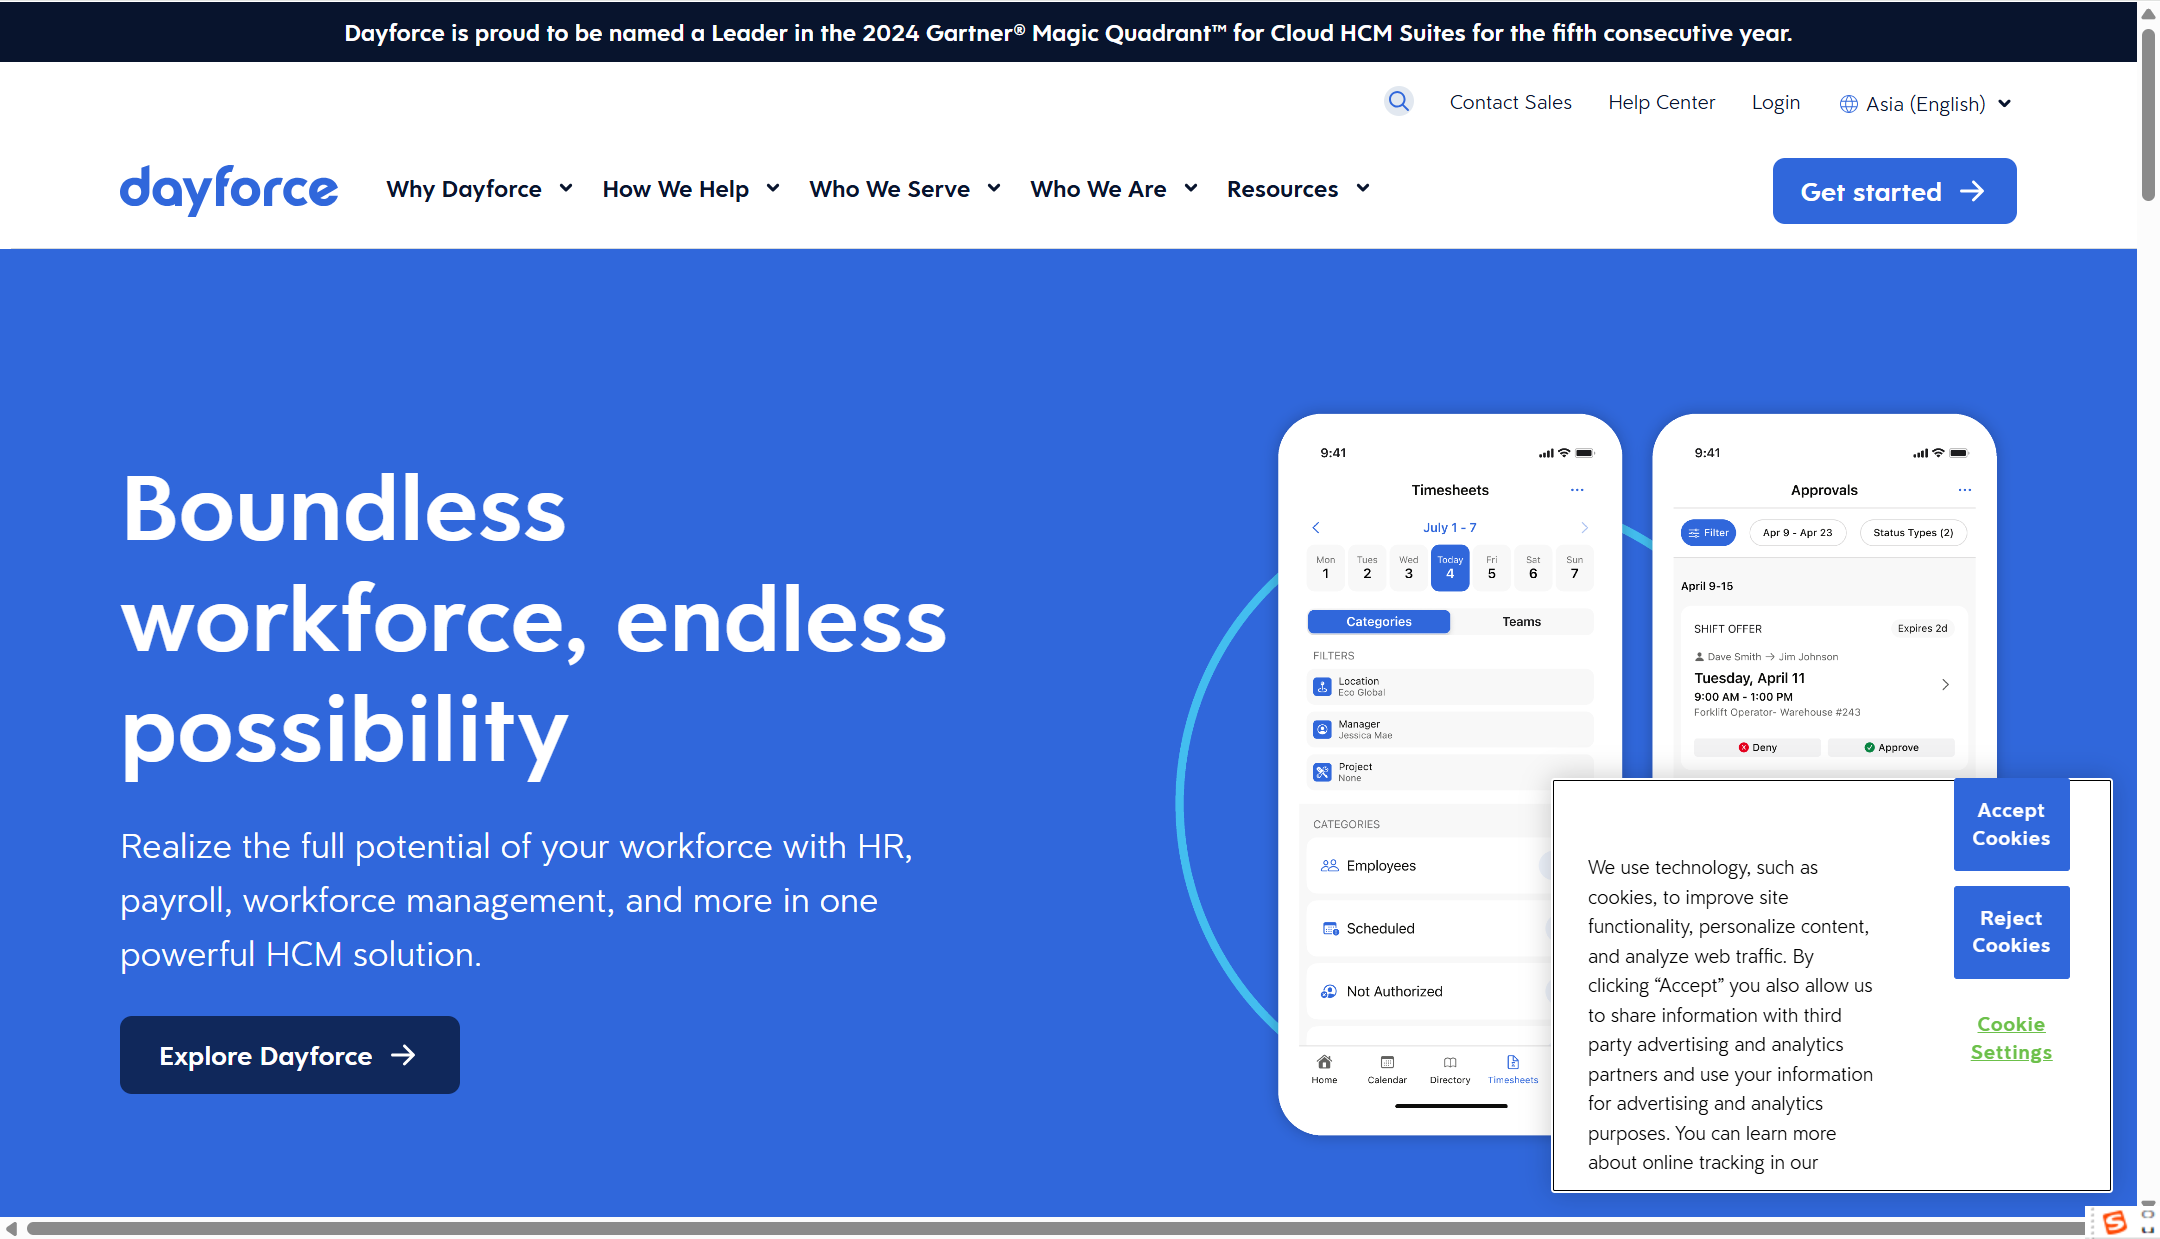Click the Dayforce logo

pos(229,189)
